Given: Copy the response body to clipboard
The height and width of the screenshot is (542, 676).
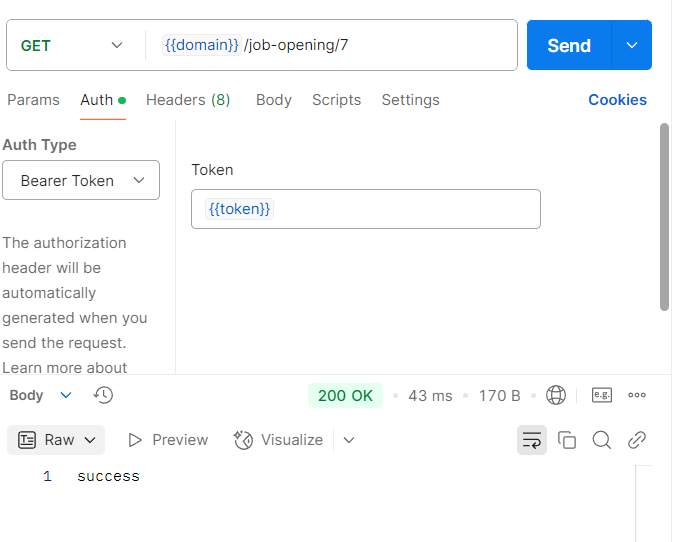Looking at the screenshot, I should tap(567, 440).
